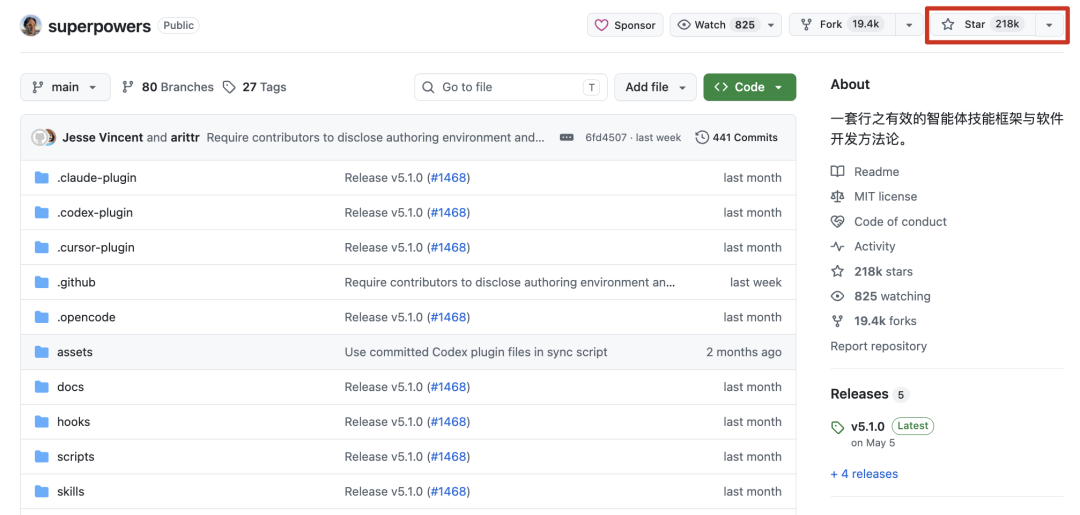This screenshot has height=515, width=1080.
Task: Open the hooks folder
Action: [x=74, y=421]
